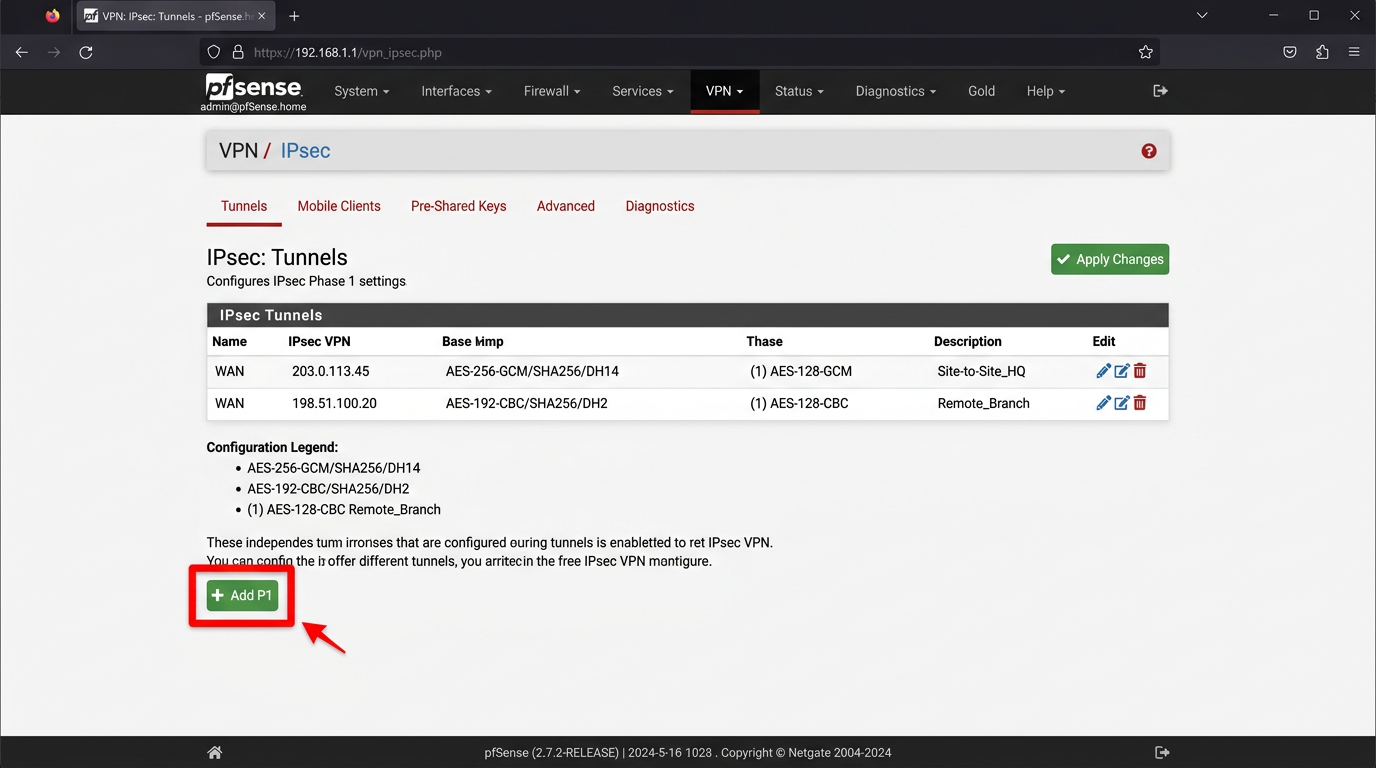The height and width of the screenshot is (768, 1376).
Task: Reload the page in Firefox
Action: pyautogui.click(x=86, y=52)
